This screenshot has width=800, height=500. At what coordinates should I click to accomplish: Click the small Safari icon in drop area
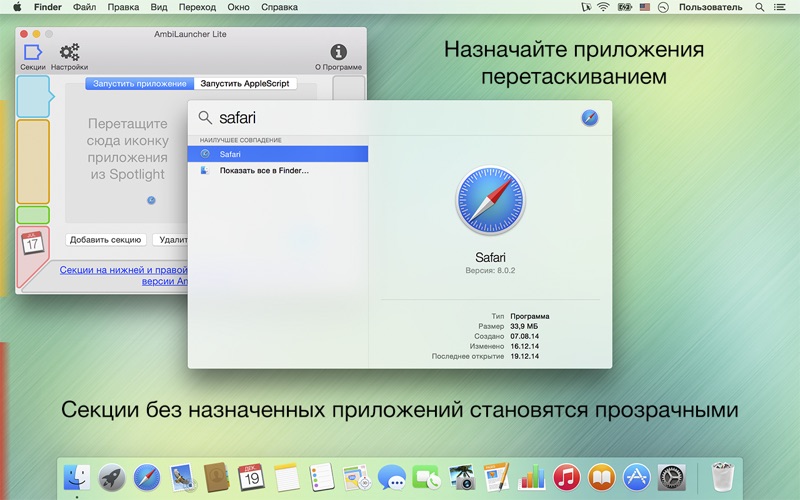click(151, 200)
